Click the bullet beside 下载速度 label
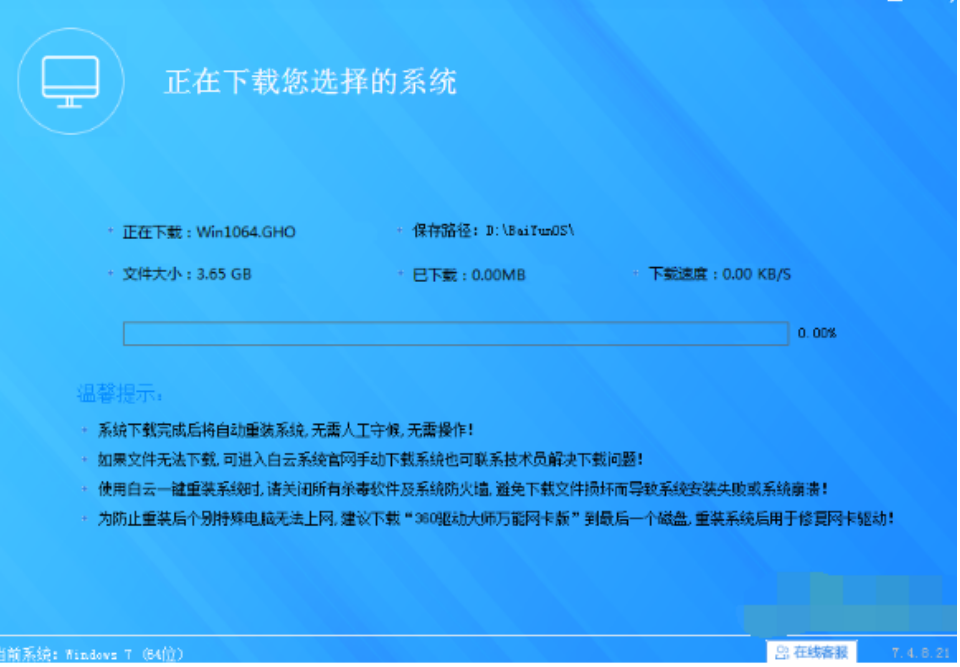This screenshot has height=667, width=960. (636, 273)
